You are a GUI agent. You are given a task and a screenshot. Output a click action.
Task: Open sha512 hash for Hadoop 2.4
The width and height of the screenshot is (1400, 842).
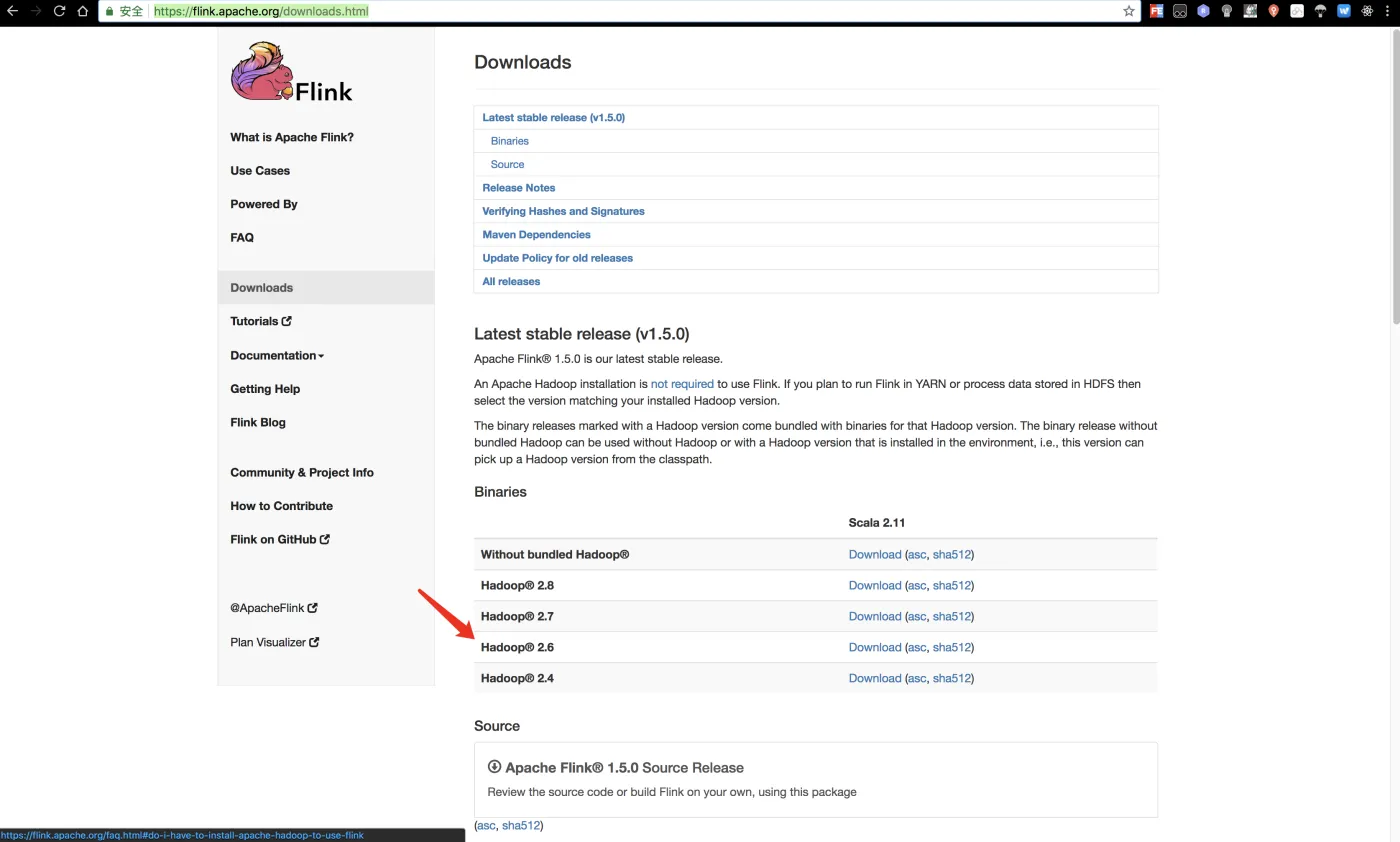951,678
